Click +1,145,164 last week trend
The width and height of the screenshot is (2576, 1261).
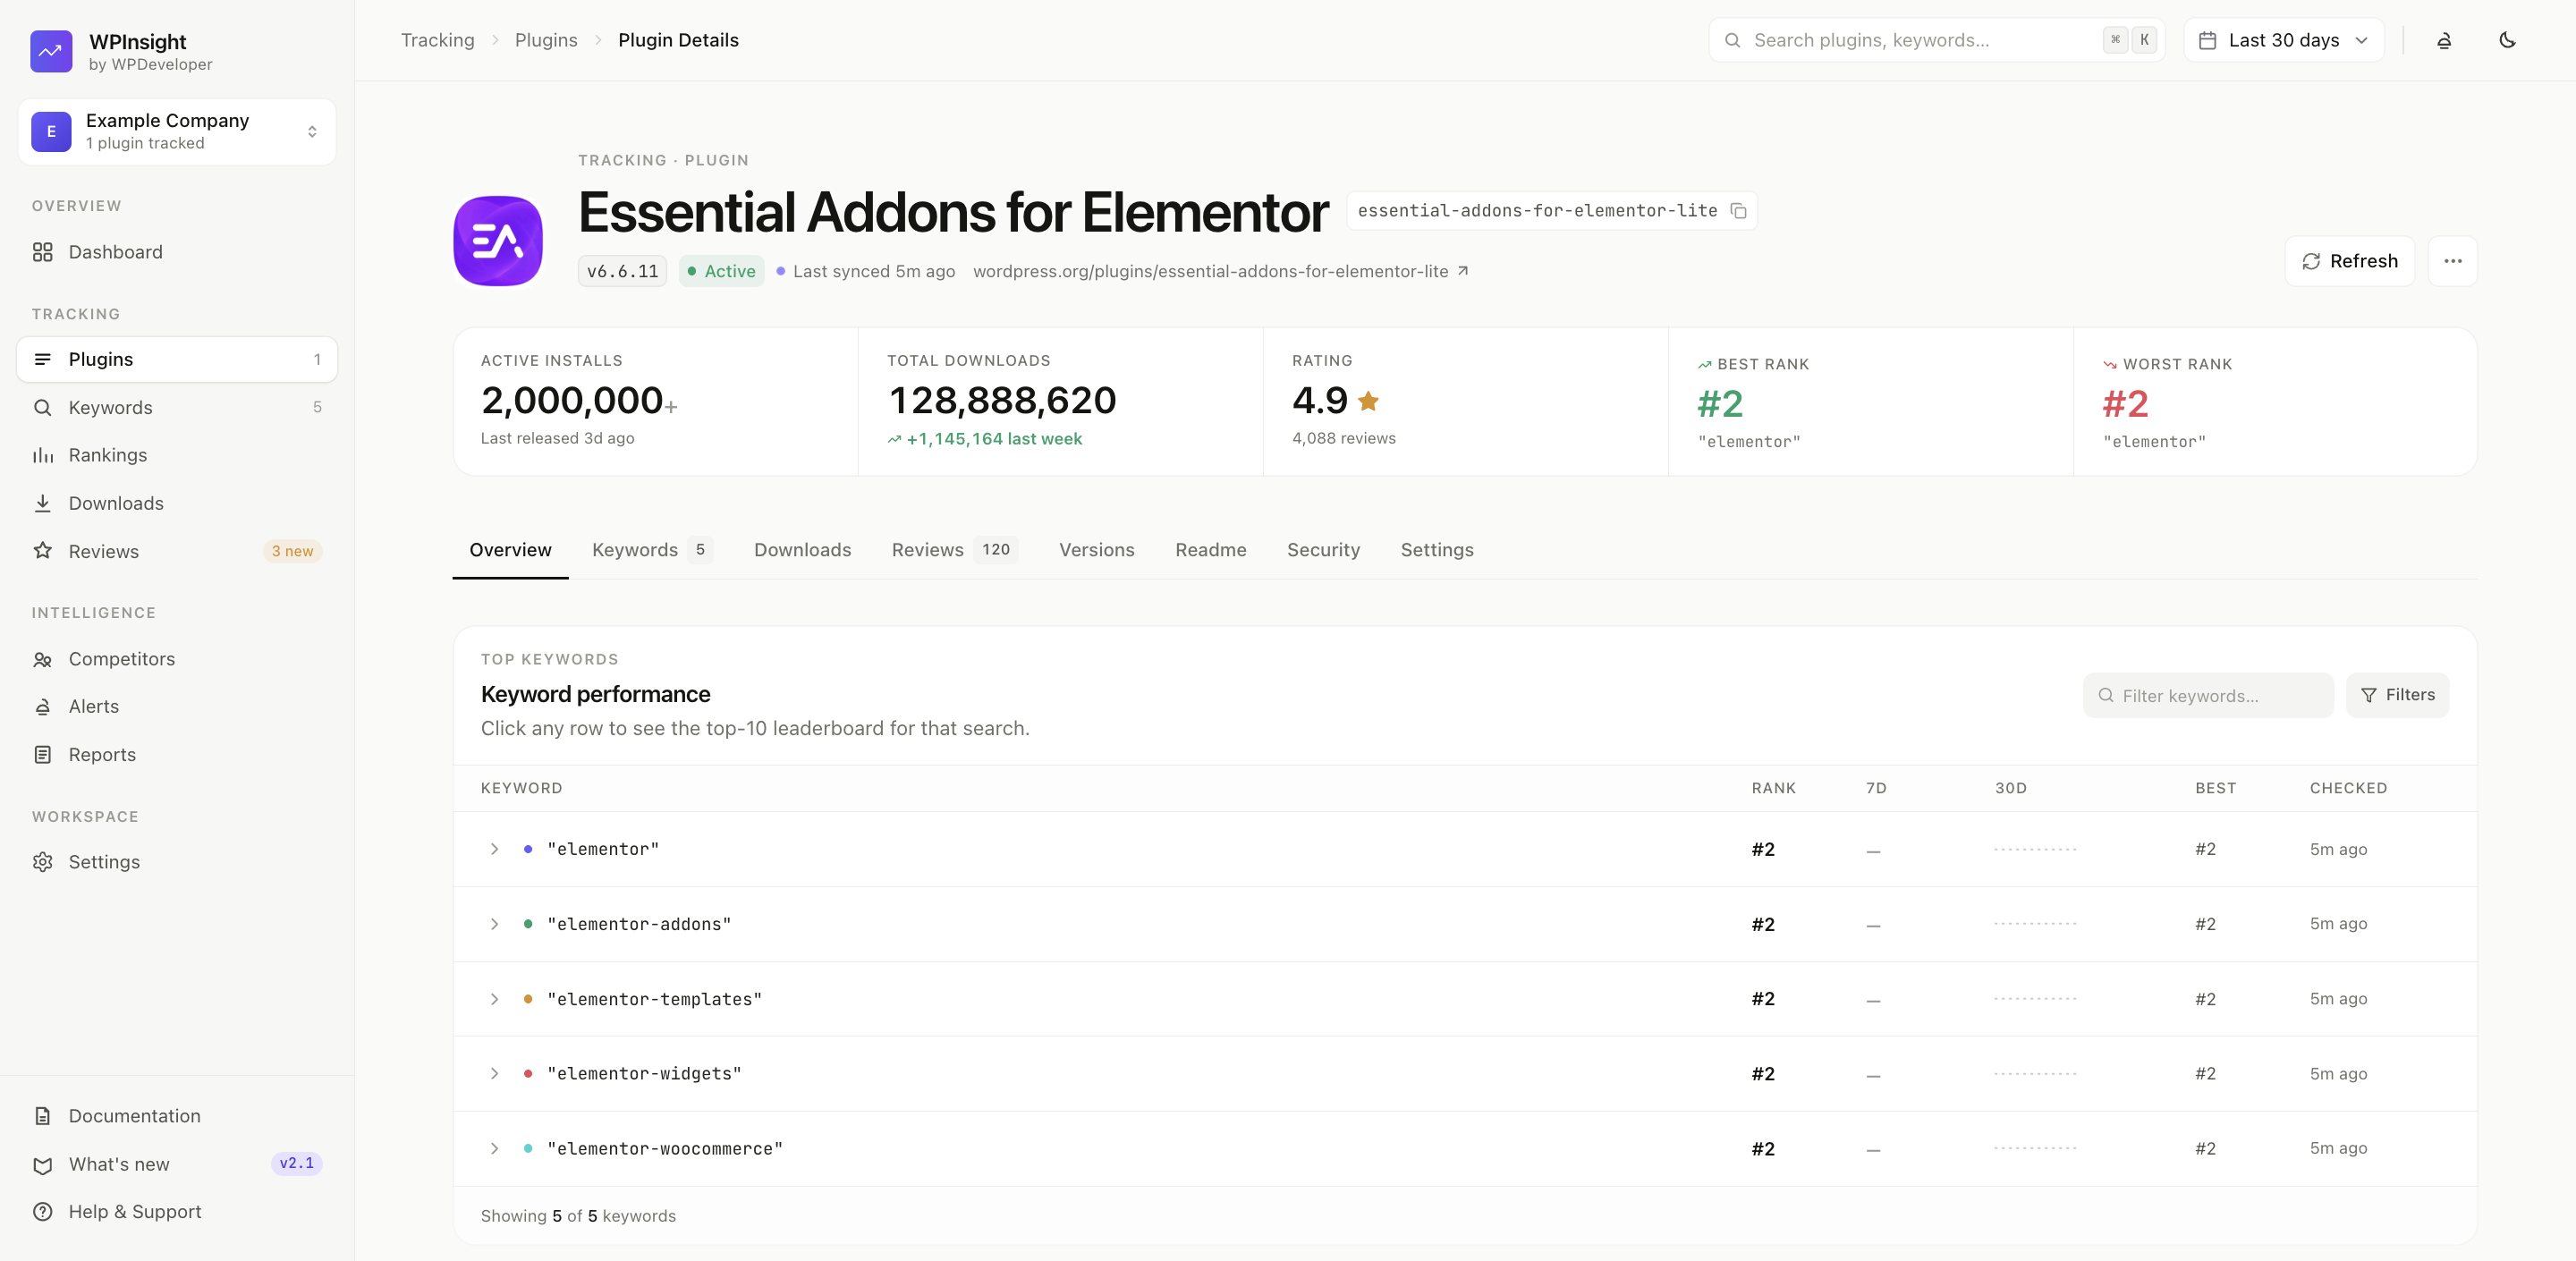pyautogui.click(x=985, y=439)
